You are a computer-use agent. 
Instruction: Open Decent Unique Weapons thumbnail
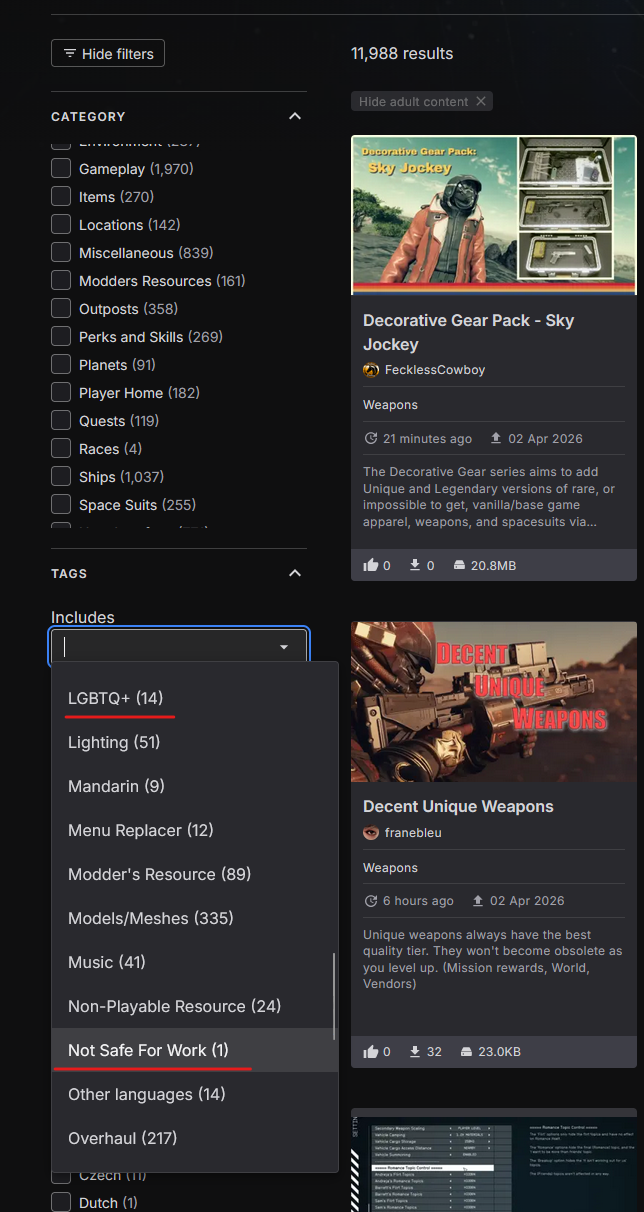(494, 702)
